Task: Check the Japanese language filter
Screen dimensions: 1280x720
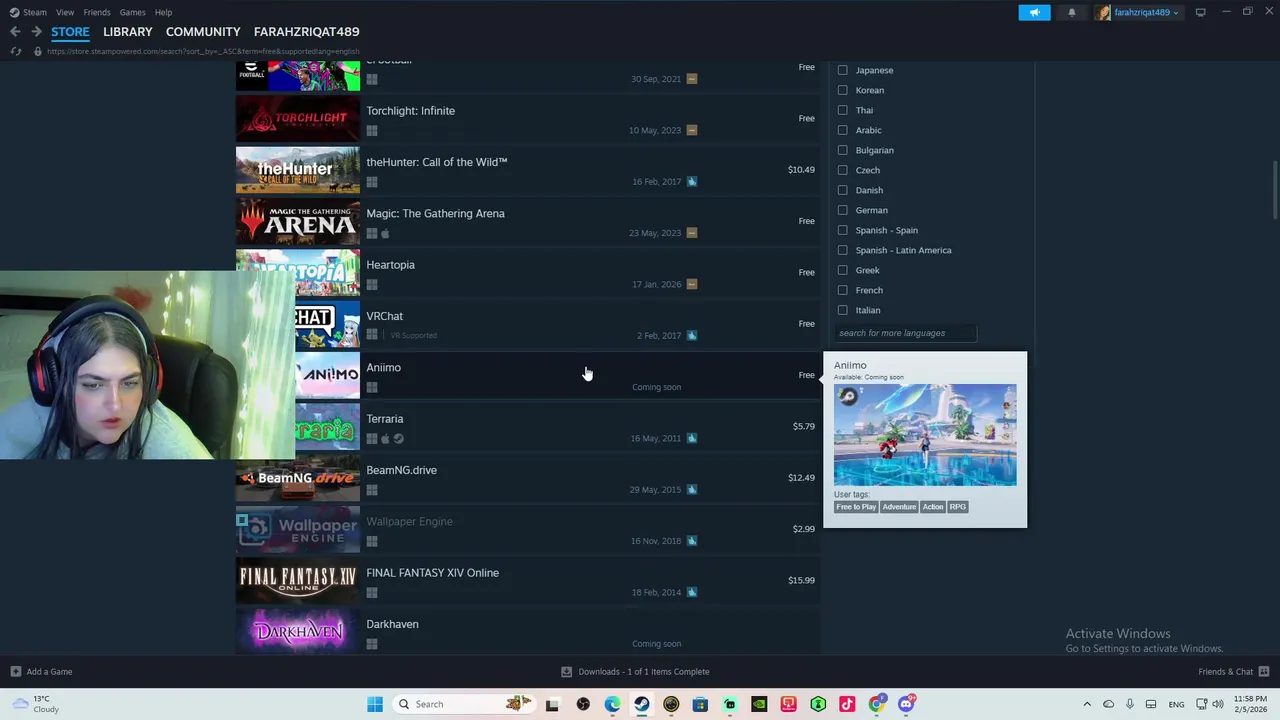Action: pos(842,70)
